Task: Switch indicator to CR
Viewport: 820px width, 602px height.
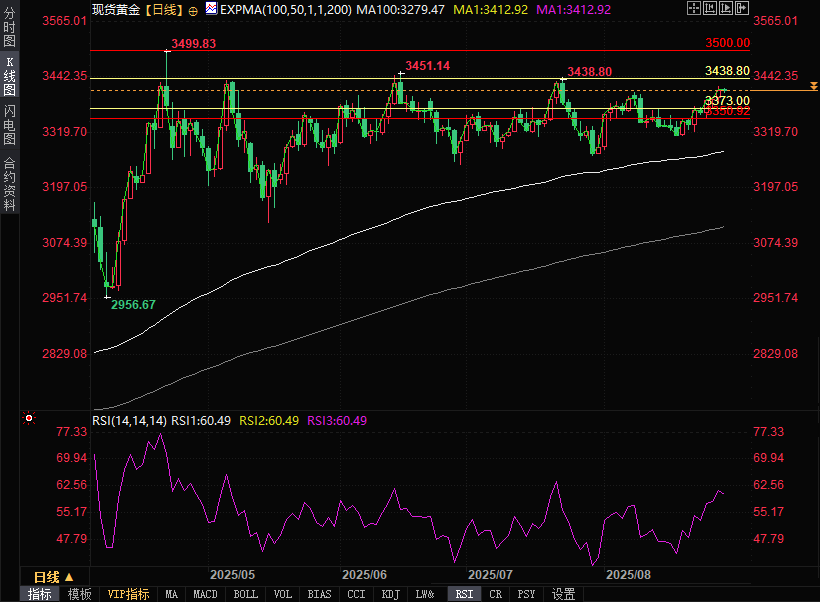Action: tap(496, 594)
